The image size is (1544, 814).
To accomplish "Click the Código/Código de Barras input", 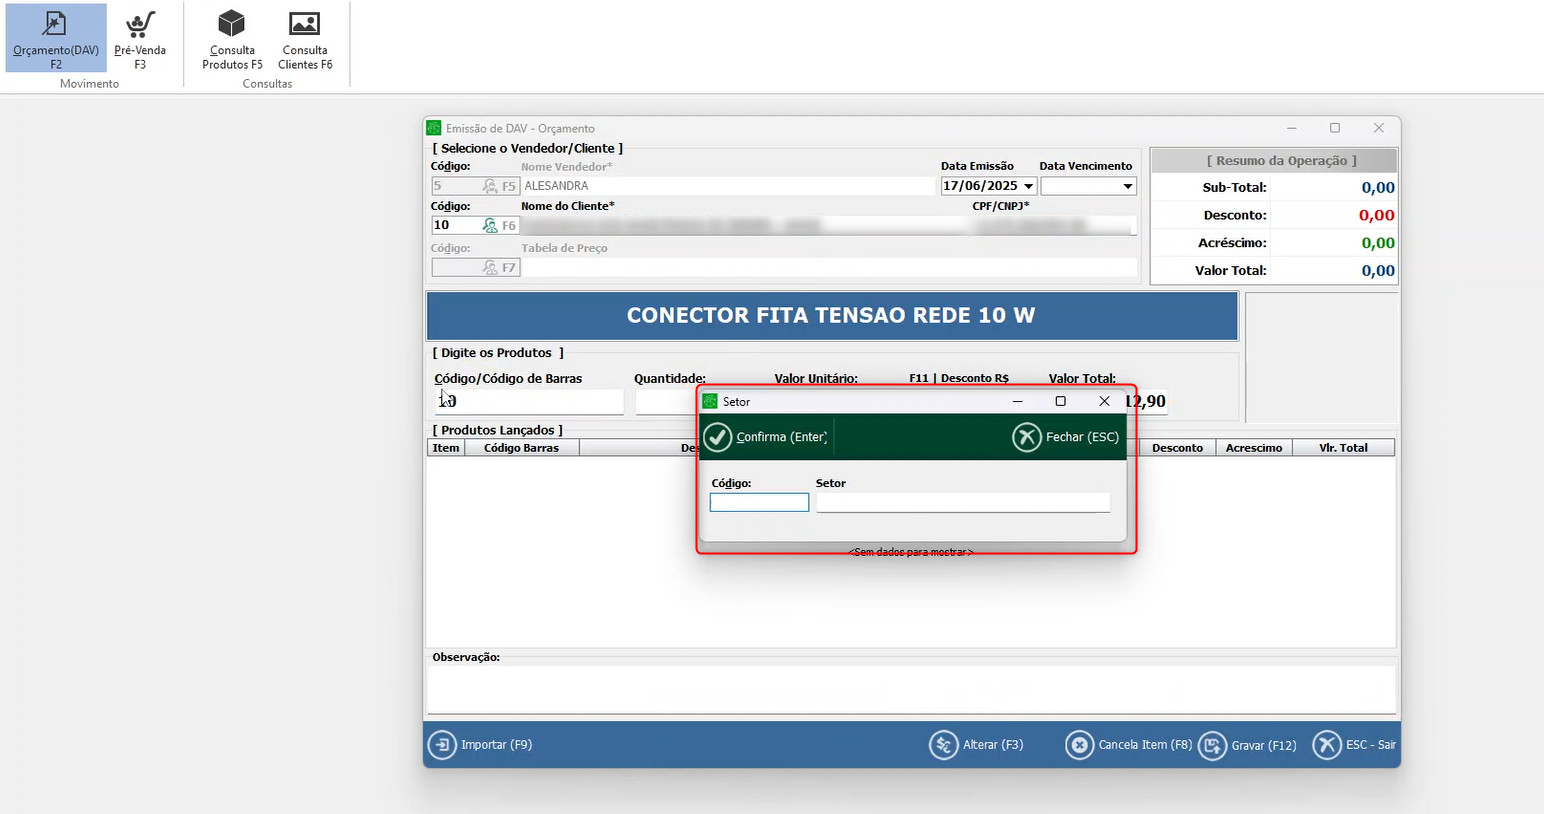I will coord(529,402).
